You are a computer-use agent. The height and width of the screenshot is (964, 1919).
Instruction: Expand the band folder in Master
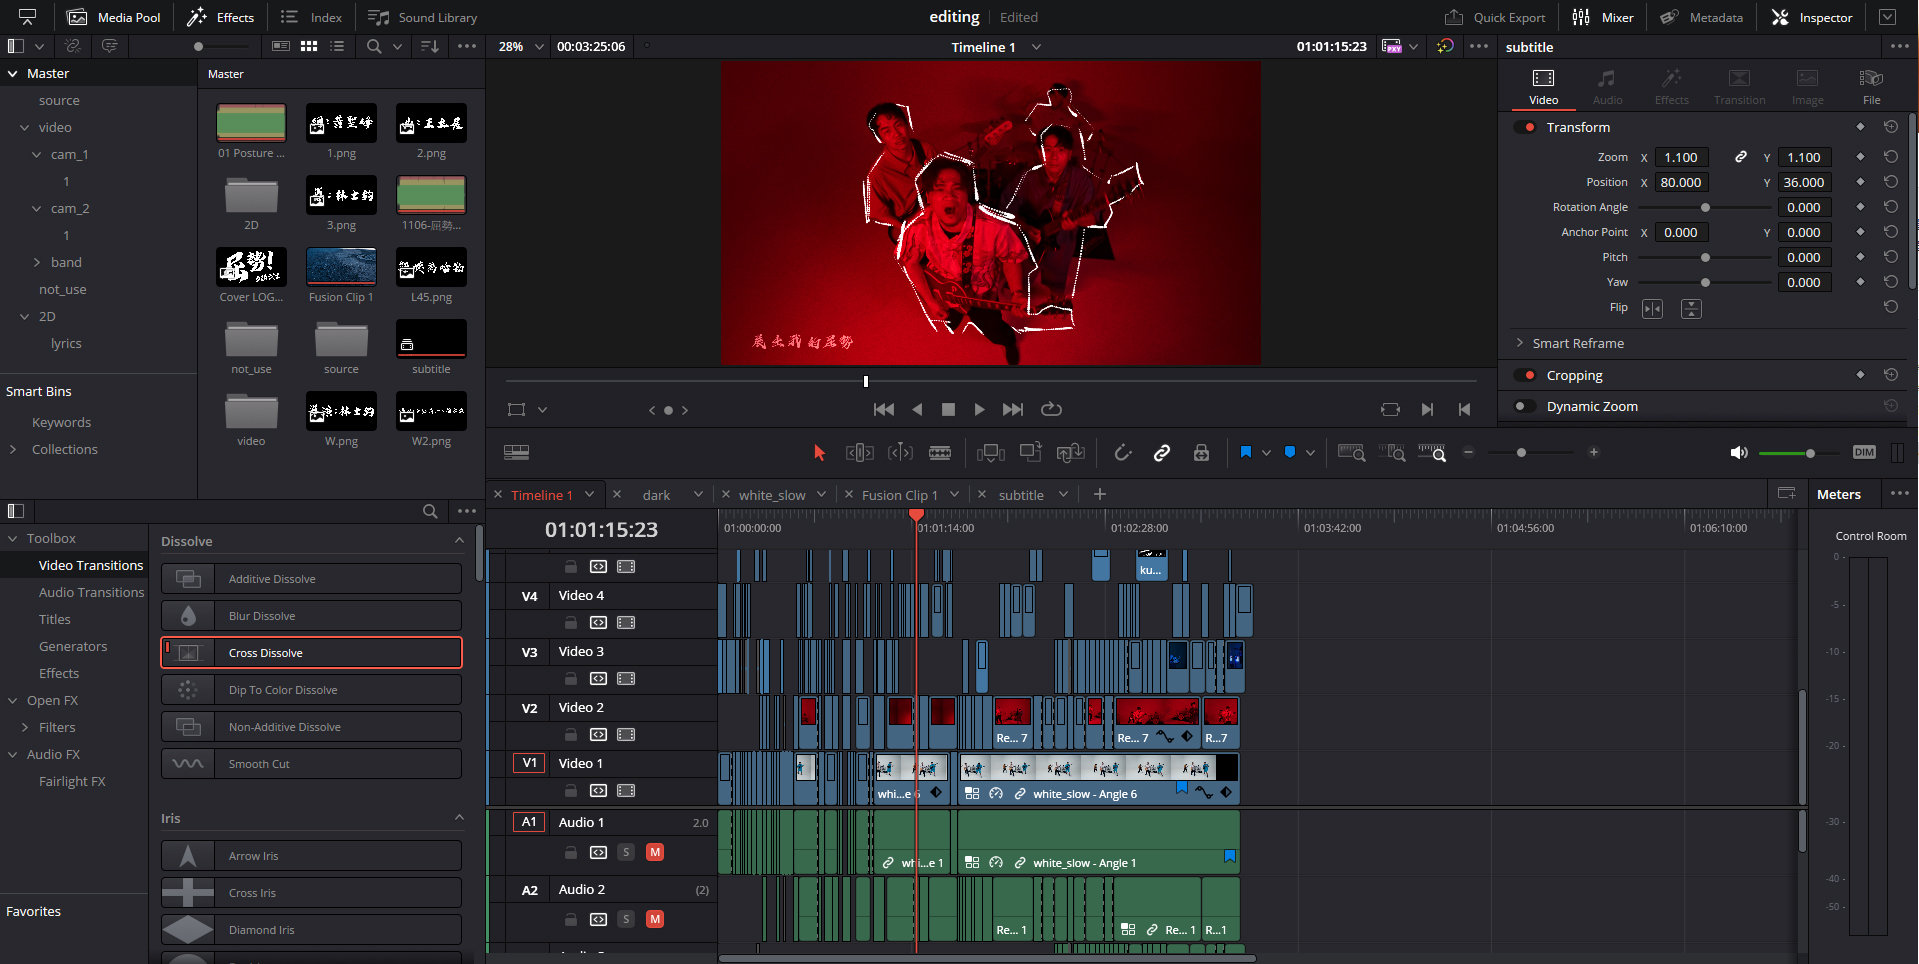tap(37, 262)
